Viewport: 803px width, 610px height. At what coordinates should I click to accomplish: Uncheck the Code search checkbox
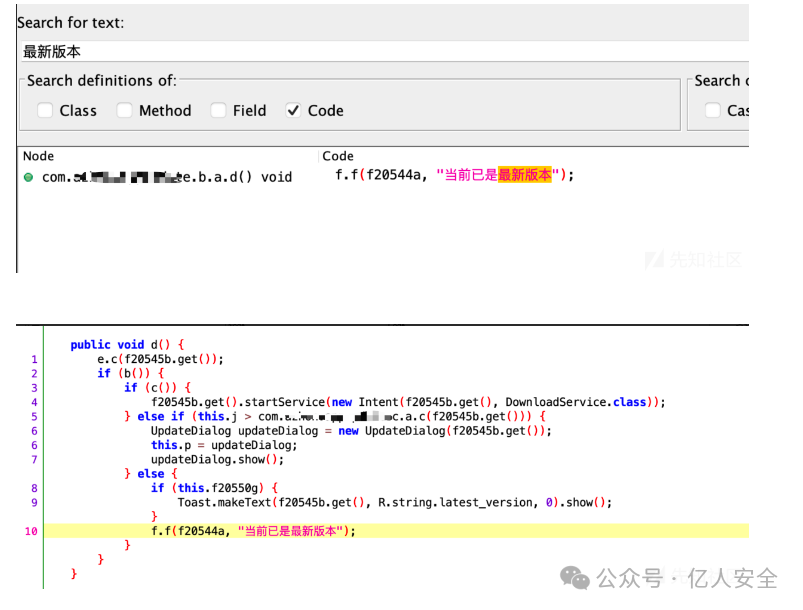tap(292, 111)
